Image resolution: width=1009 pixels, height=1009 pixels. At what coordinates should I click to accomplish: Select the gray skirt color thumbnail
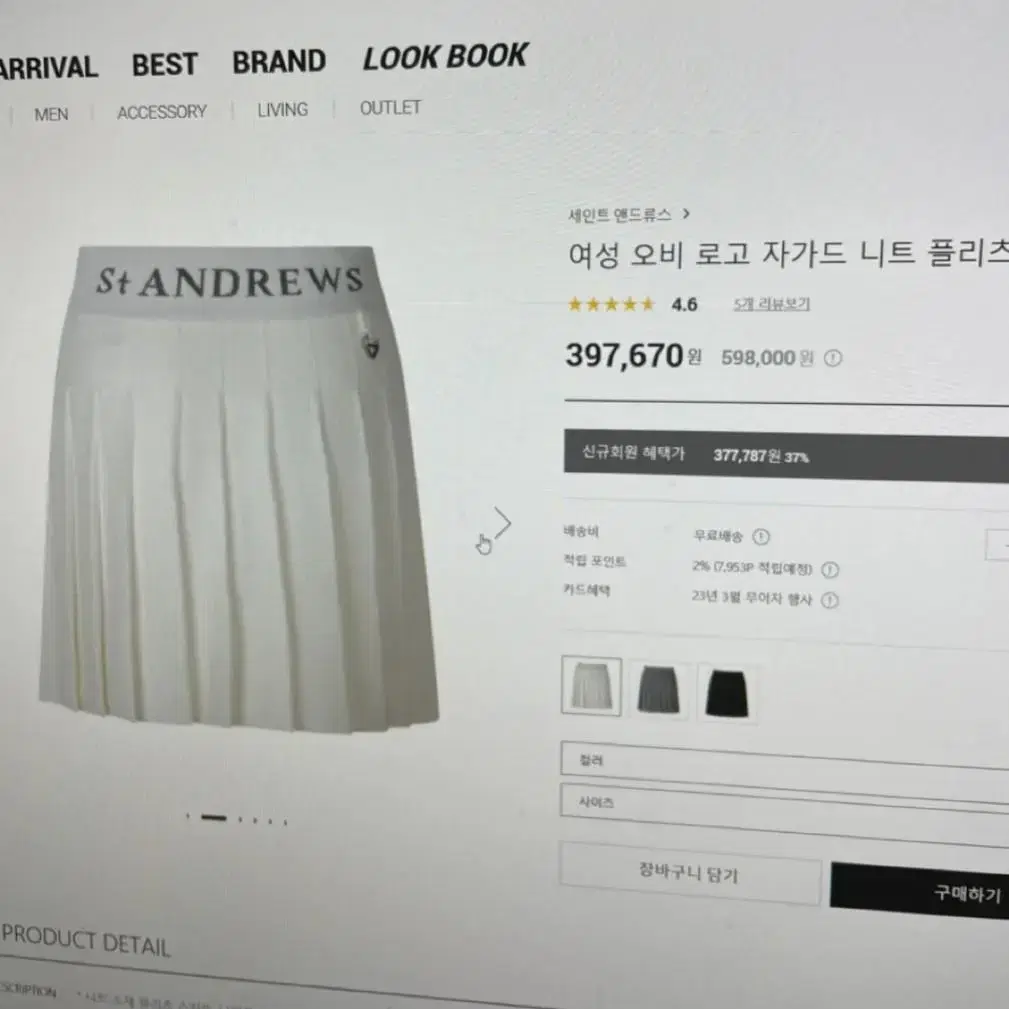point(658,690)
